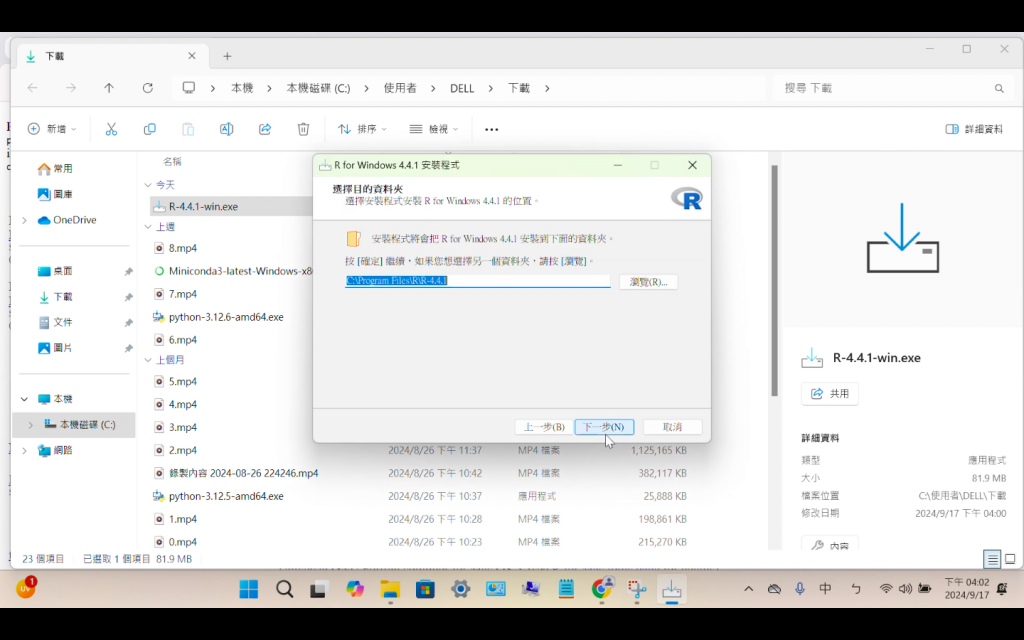Open the three-dot more options menu

[x=492, y=129]
